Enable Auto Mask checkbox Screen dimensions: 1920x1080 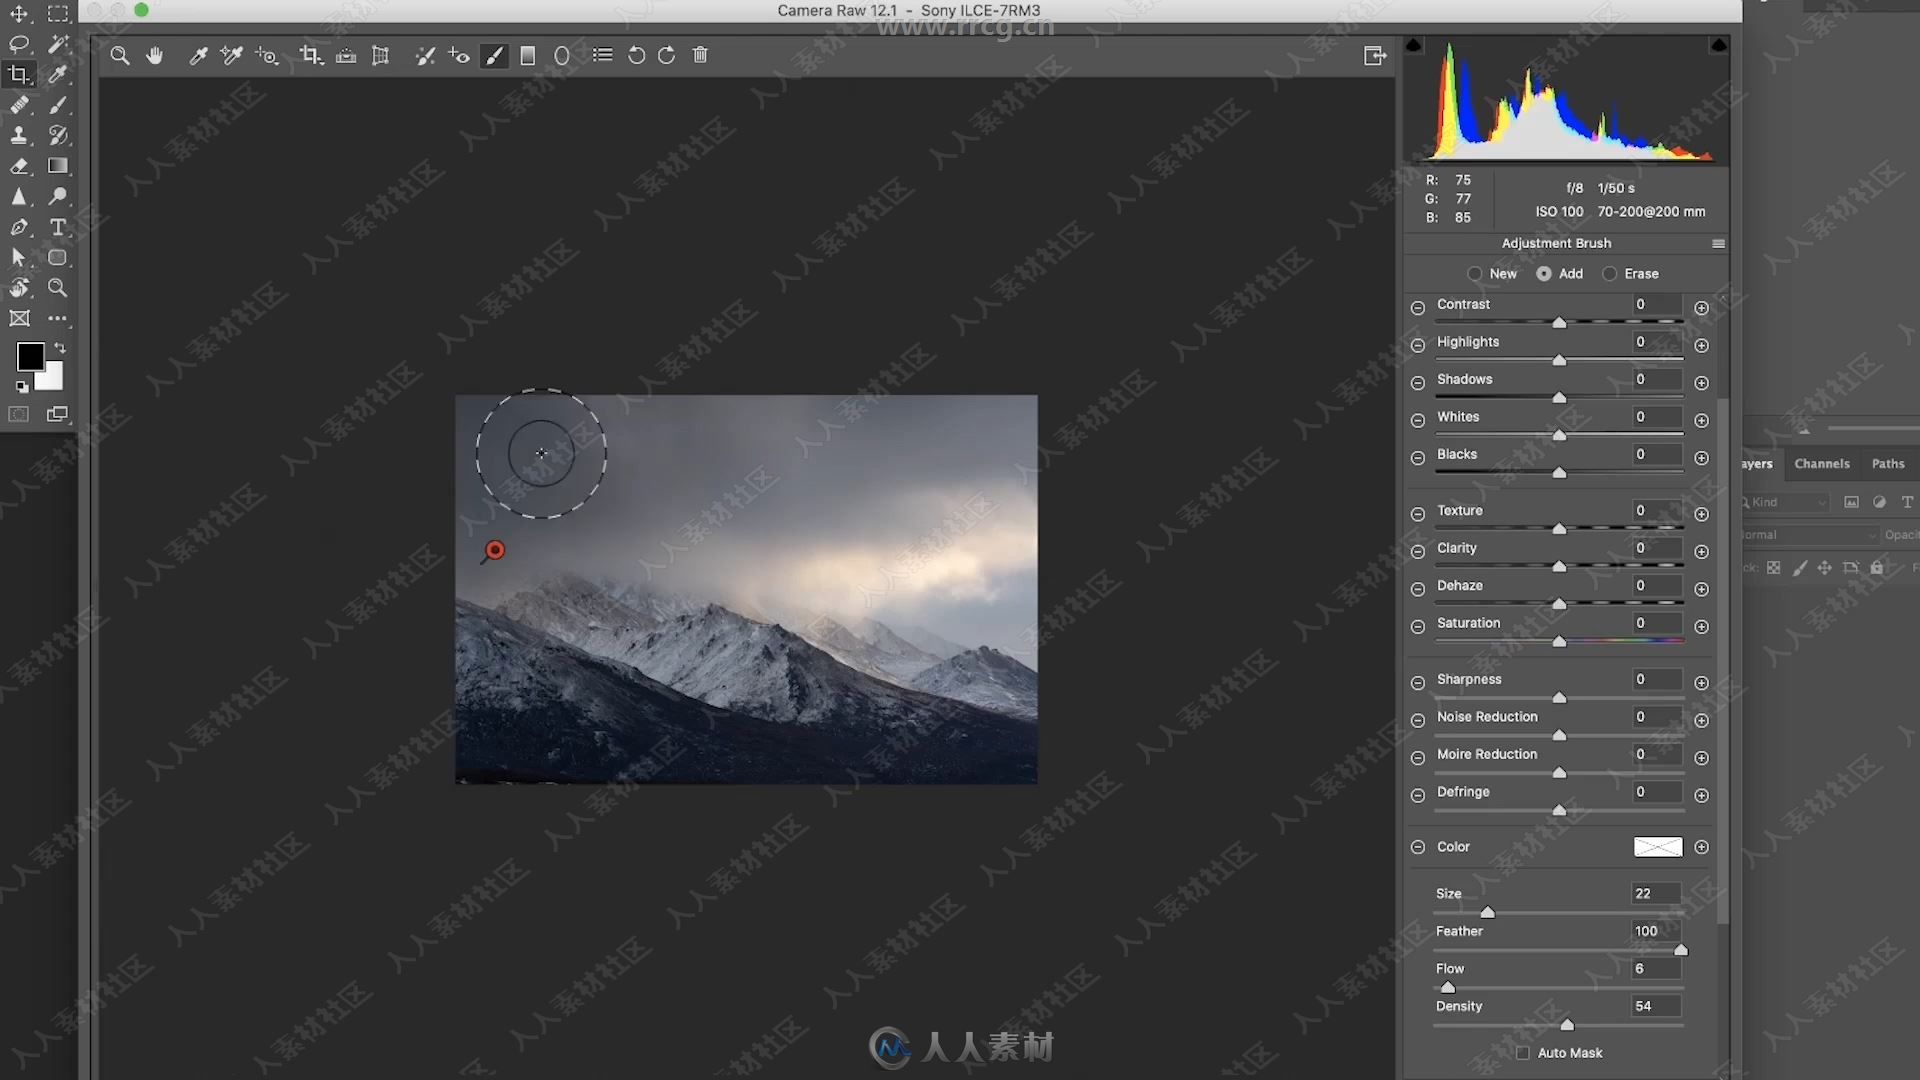coord(1523,1052)
